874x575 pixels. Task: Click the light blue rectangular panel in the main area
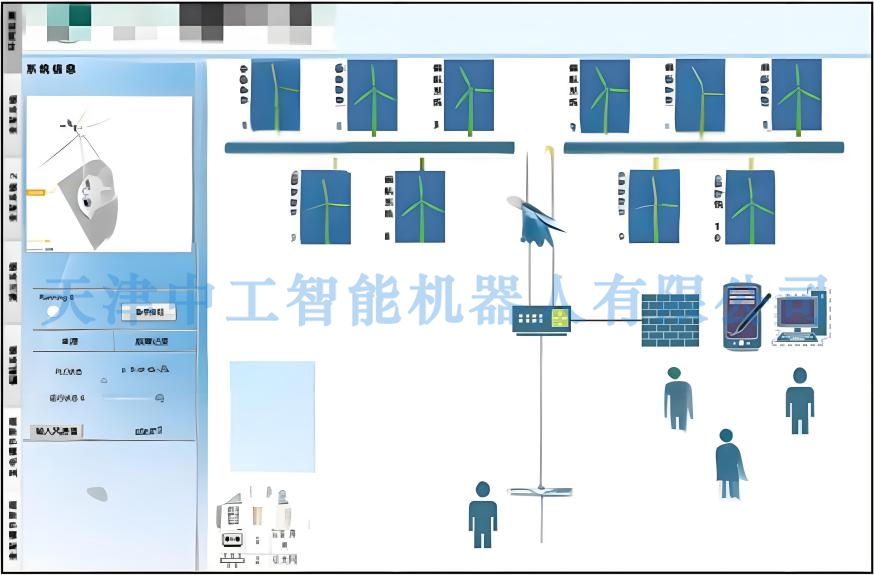273,416
